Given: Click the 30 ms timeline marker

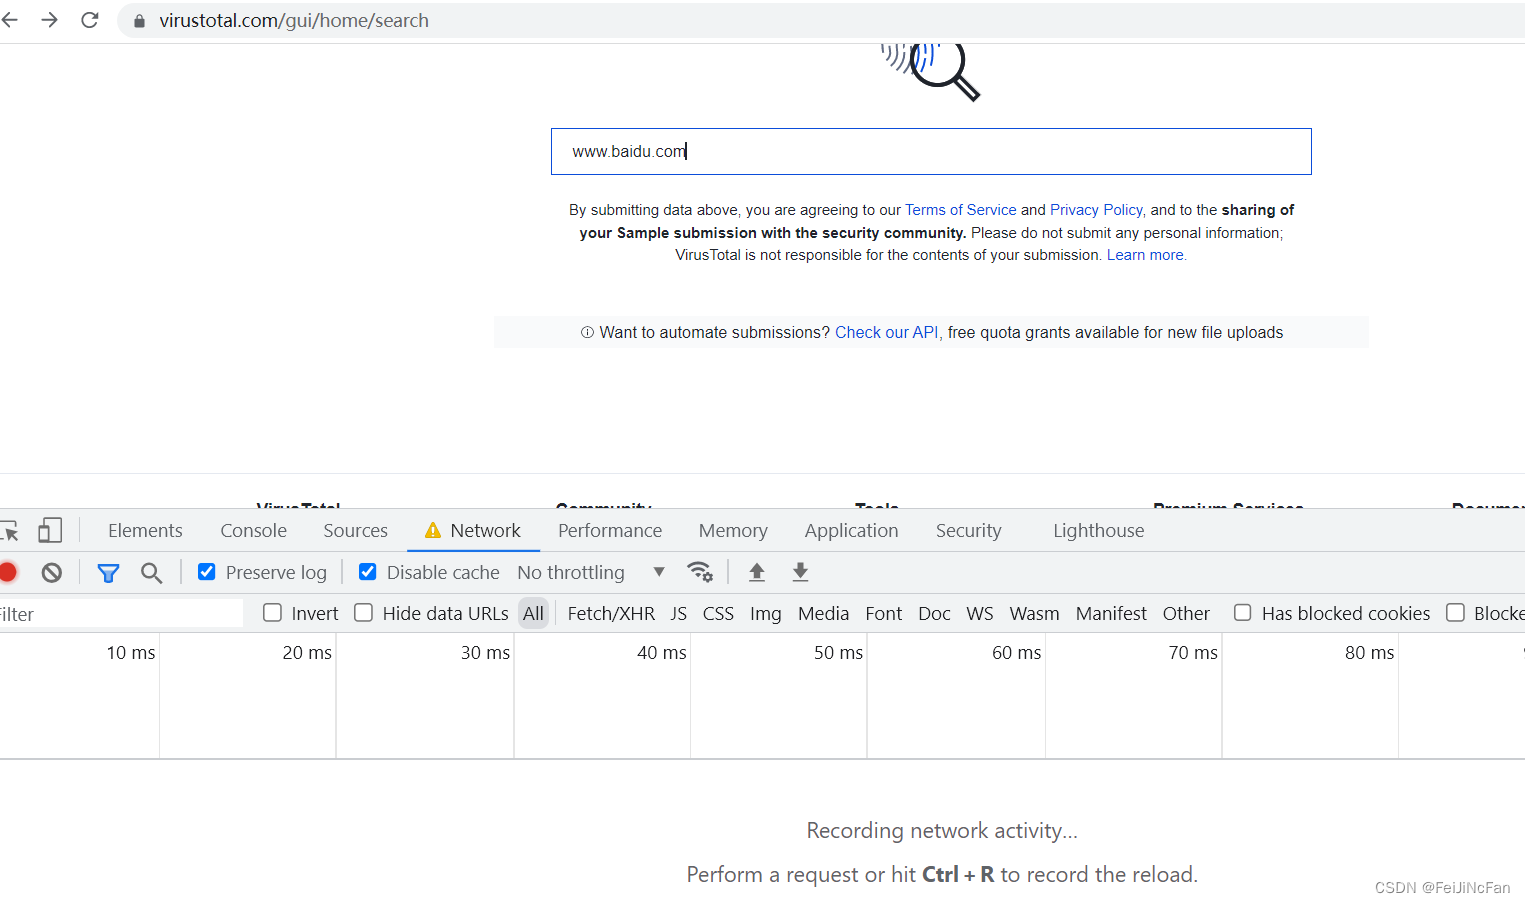Looking at the screenshot, I should coord(485,652).
